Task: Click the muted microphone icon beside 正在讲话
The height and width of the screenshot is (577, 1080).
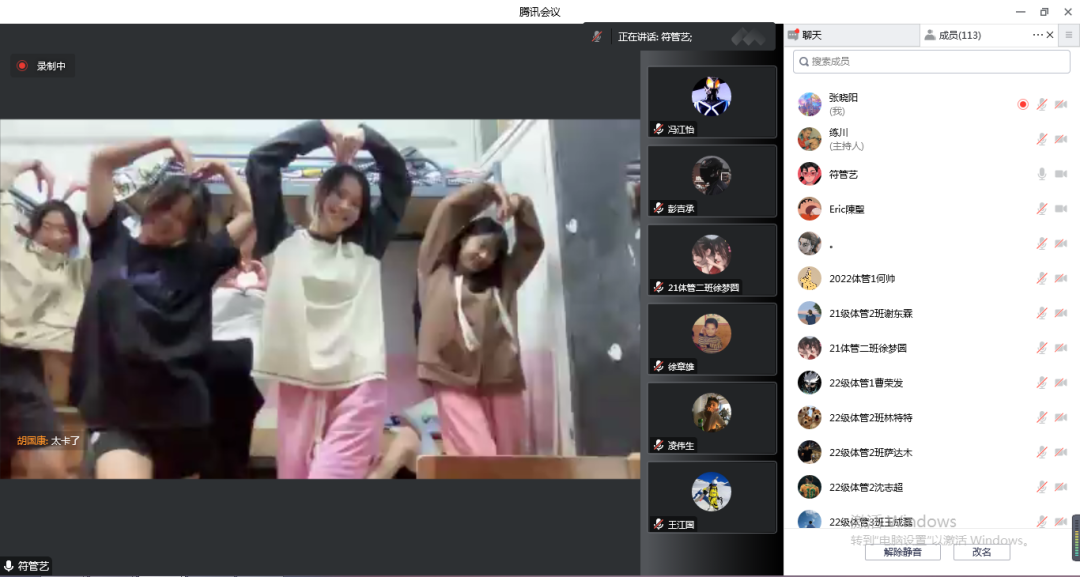Action: tap(597, 36)
